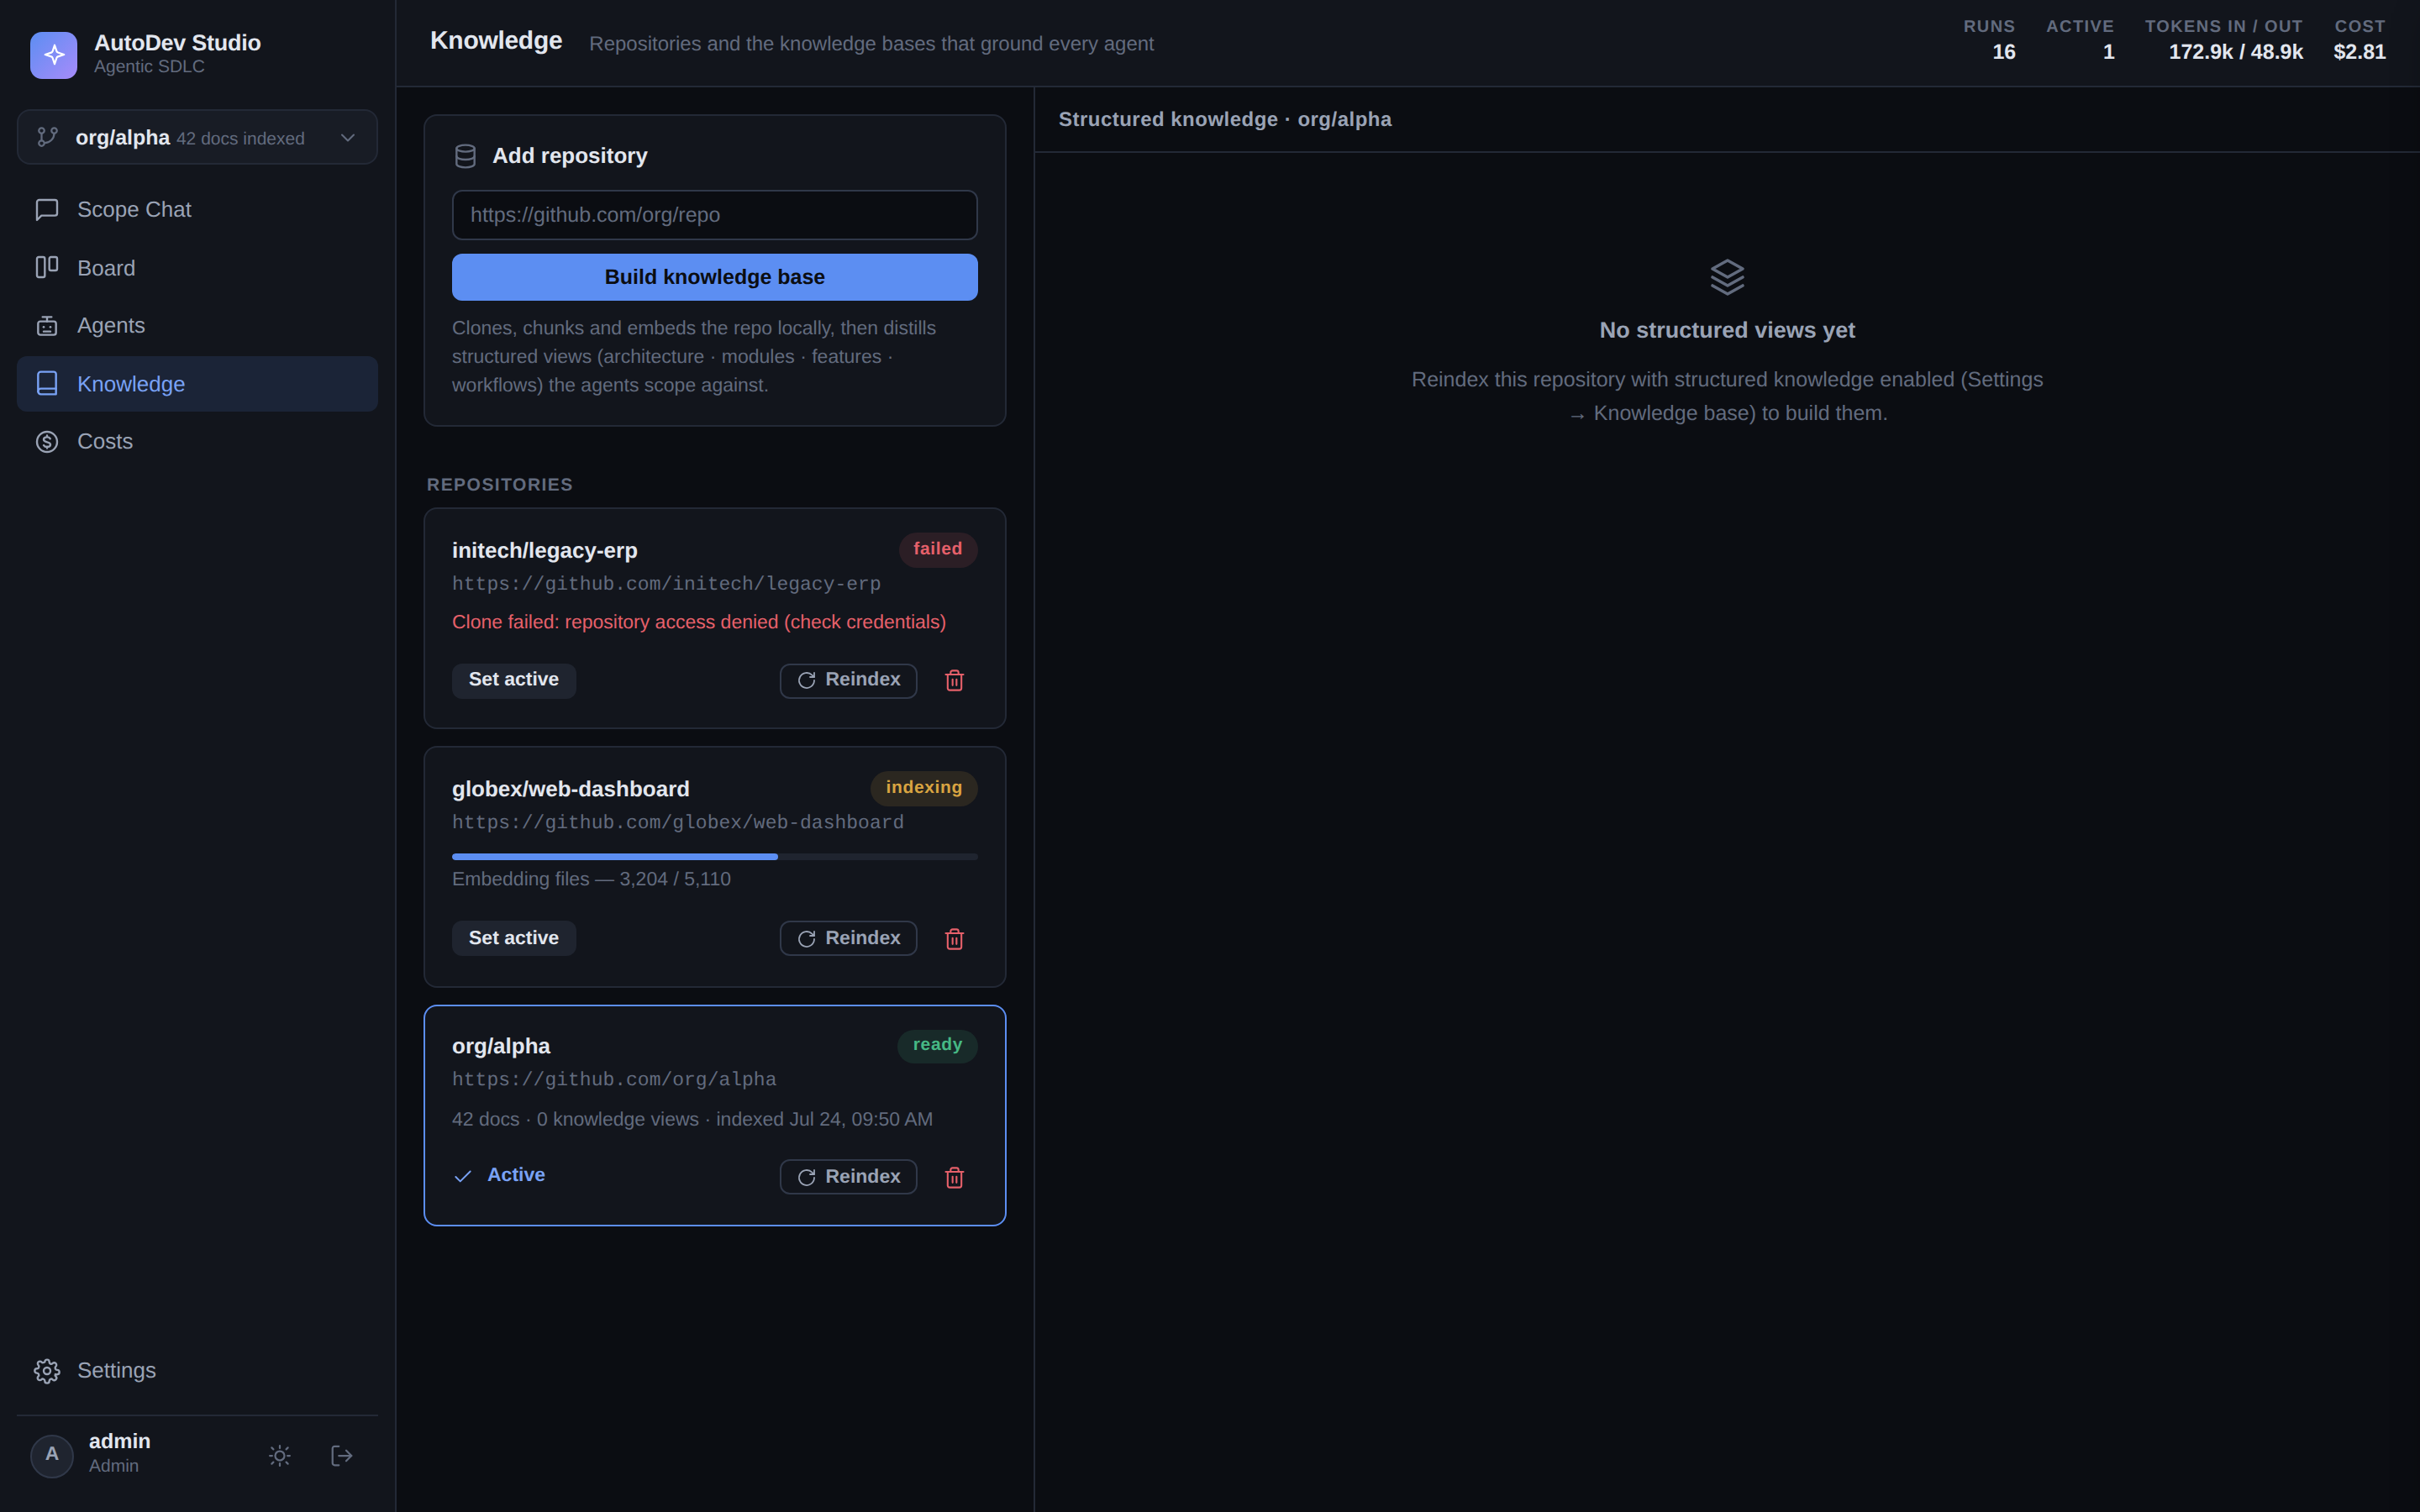Delete initech/legacy-erp with trash icon
The height and width of the screenshot is (1512, 2420).
(954, 680)
